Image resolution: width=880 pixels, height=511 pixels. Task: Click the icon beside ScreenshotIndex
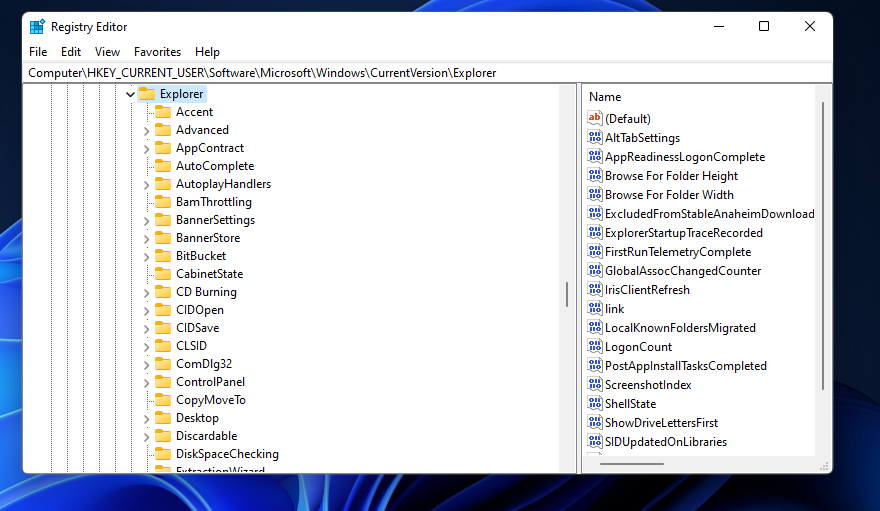pyautogui.click(x=595, y=384)
